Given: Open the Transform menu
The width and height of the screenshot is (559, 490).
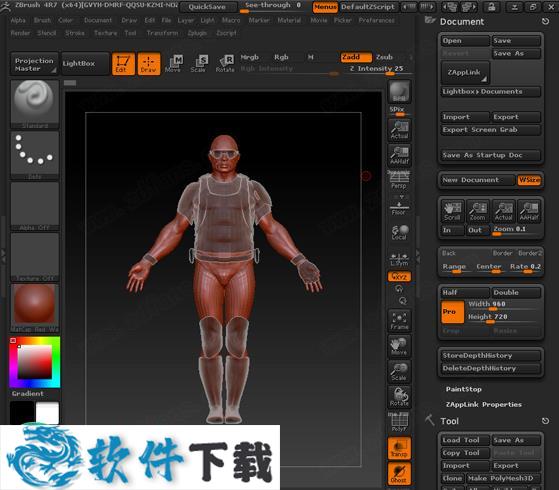Looking at the screenshot, I should click(x=162, y=33).
